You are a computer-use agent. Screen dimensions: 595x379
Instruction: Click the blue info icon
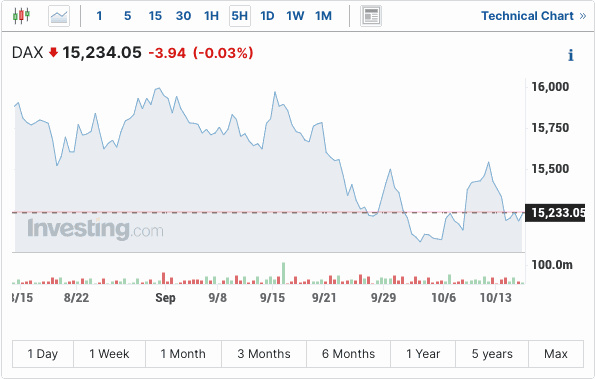[x=571, y=55]
